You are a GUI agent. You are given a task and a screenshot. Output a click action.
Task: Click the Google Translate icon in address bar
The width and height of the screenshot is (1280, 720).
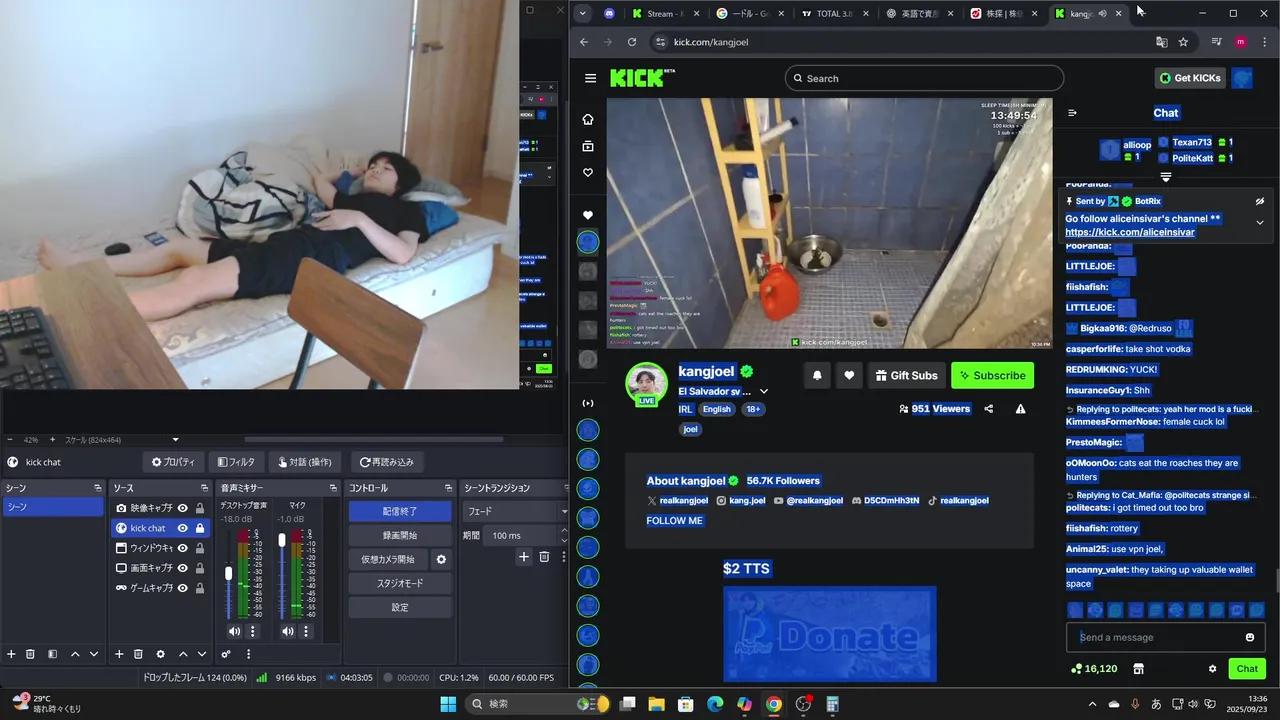(x=1161, y=42)
